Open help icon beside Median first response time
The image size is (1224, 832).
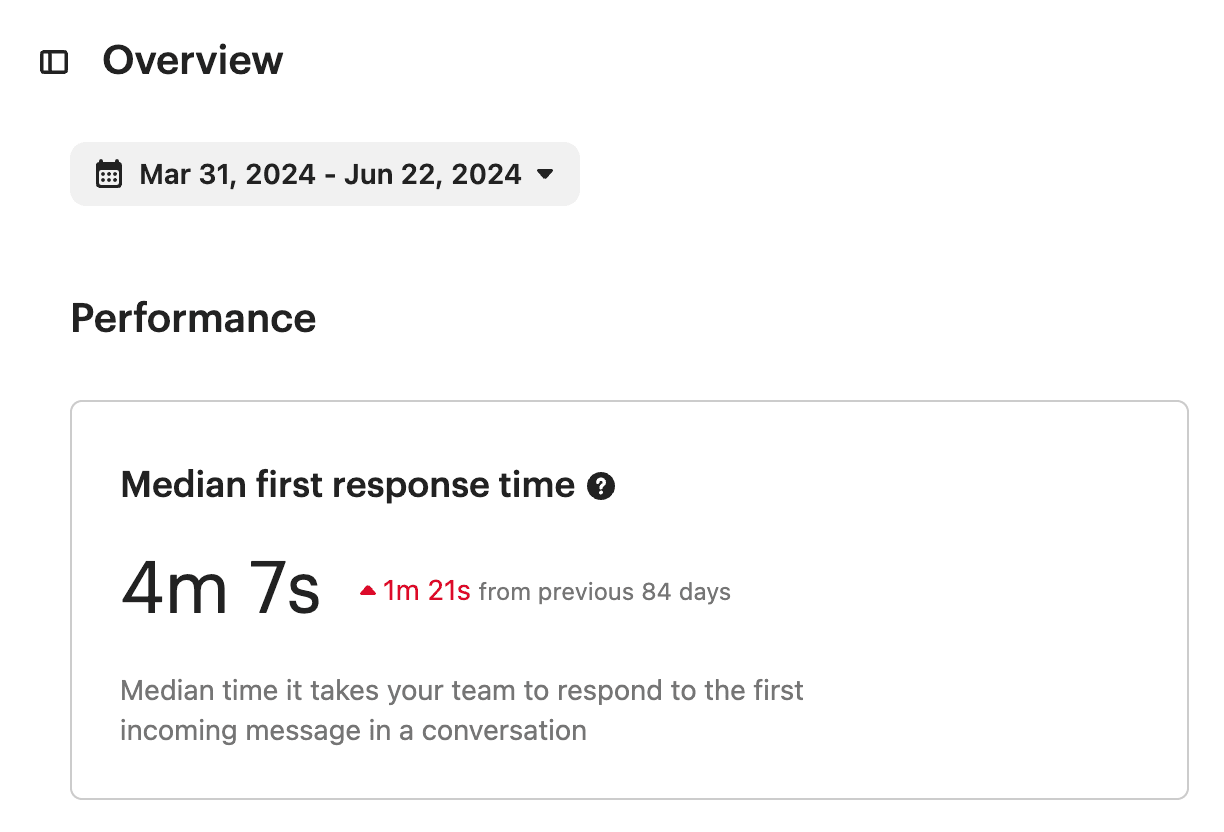coord(601,487)
